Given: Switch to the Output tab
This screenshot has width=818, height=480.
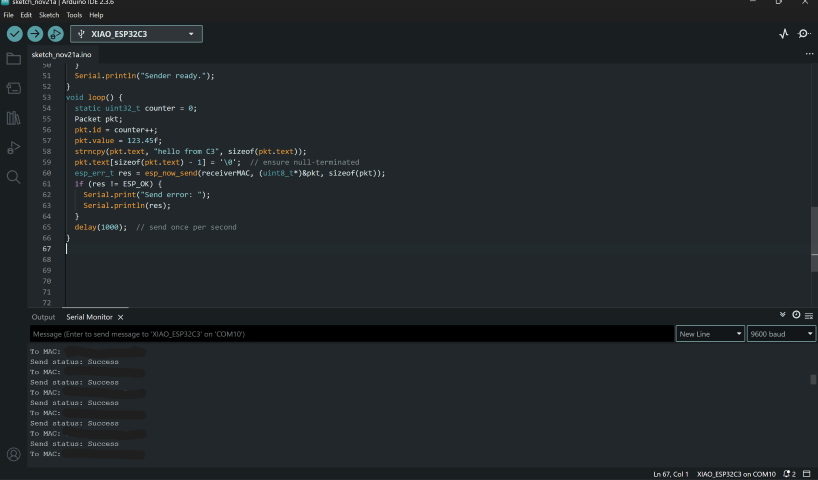Looking at the screenshot, I should (43, 317).
